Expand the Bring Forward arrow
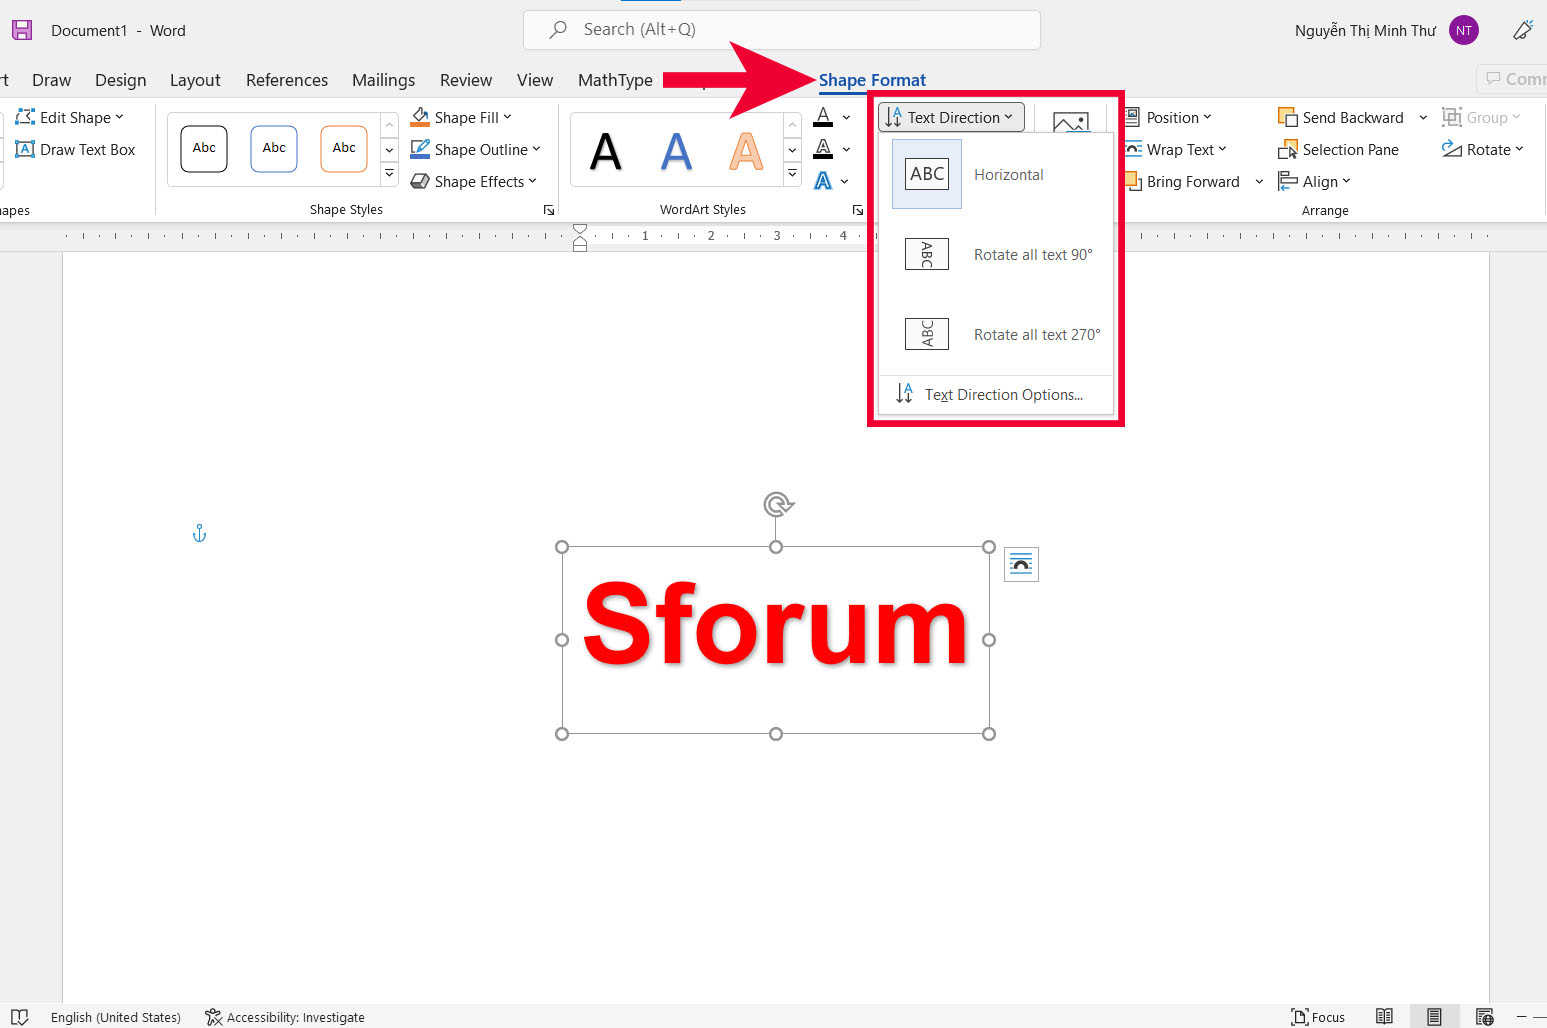The image size is (1547, 1028). point(1259,182)
